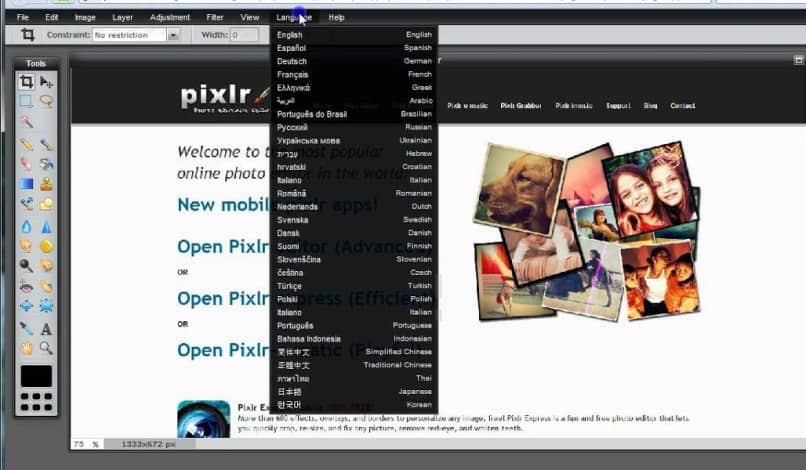806x470 pixels.
Task: Select the Spot Heal tool
Action: click(x=46, y=286)
